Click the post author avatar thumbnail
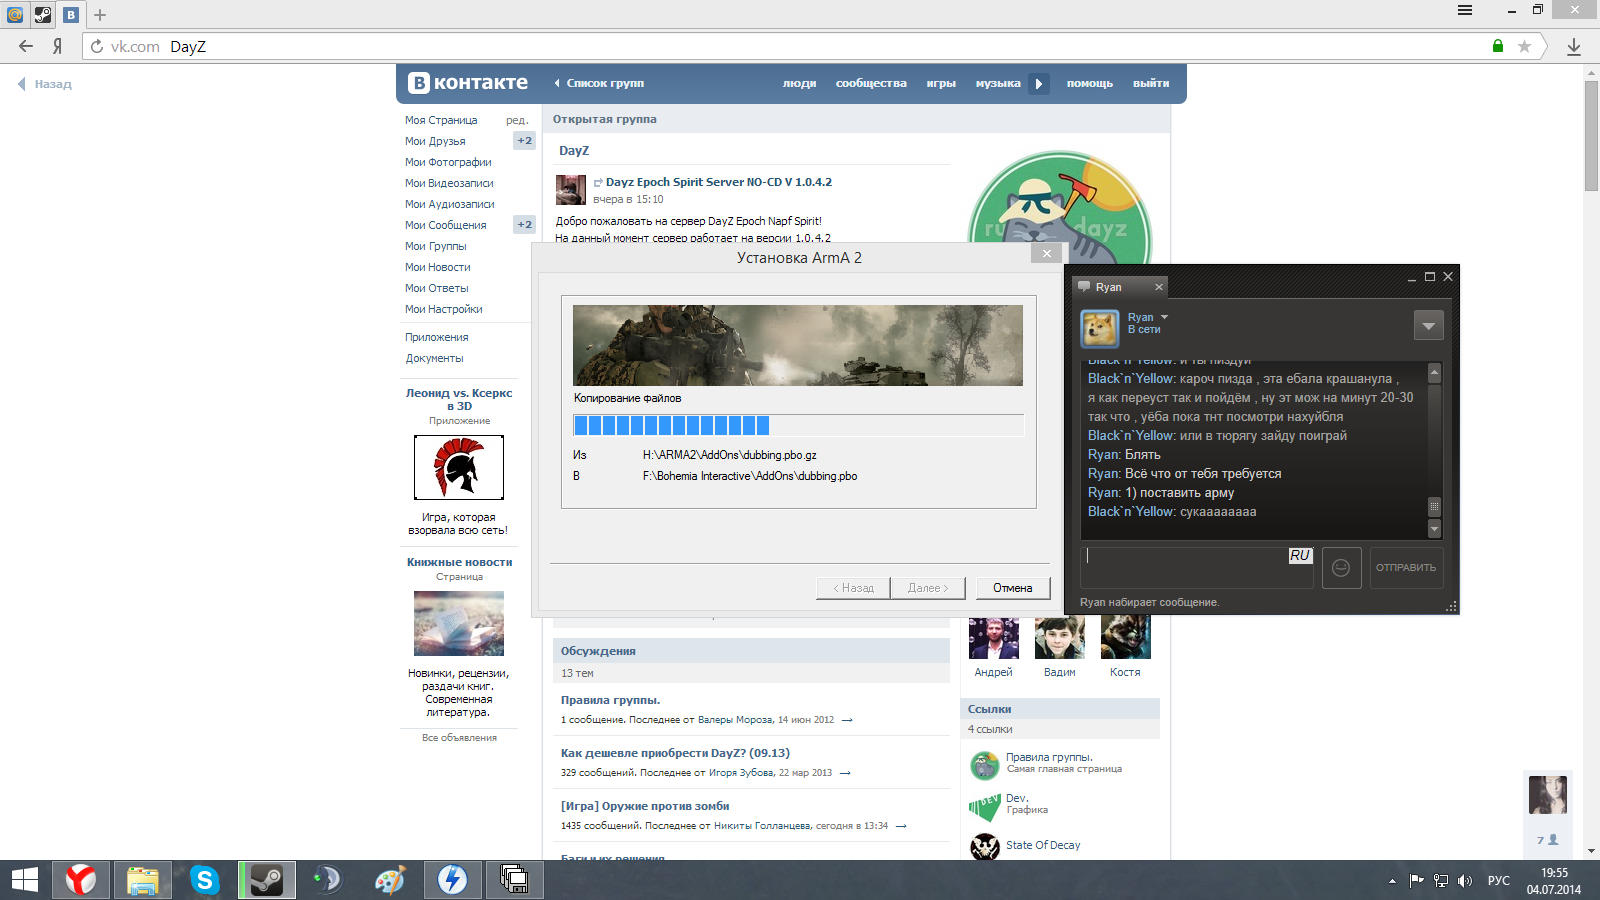 click(x=571, y=190)
